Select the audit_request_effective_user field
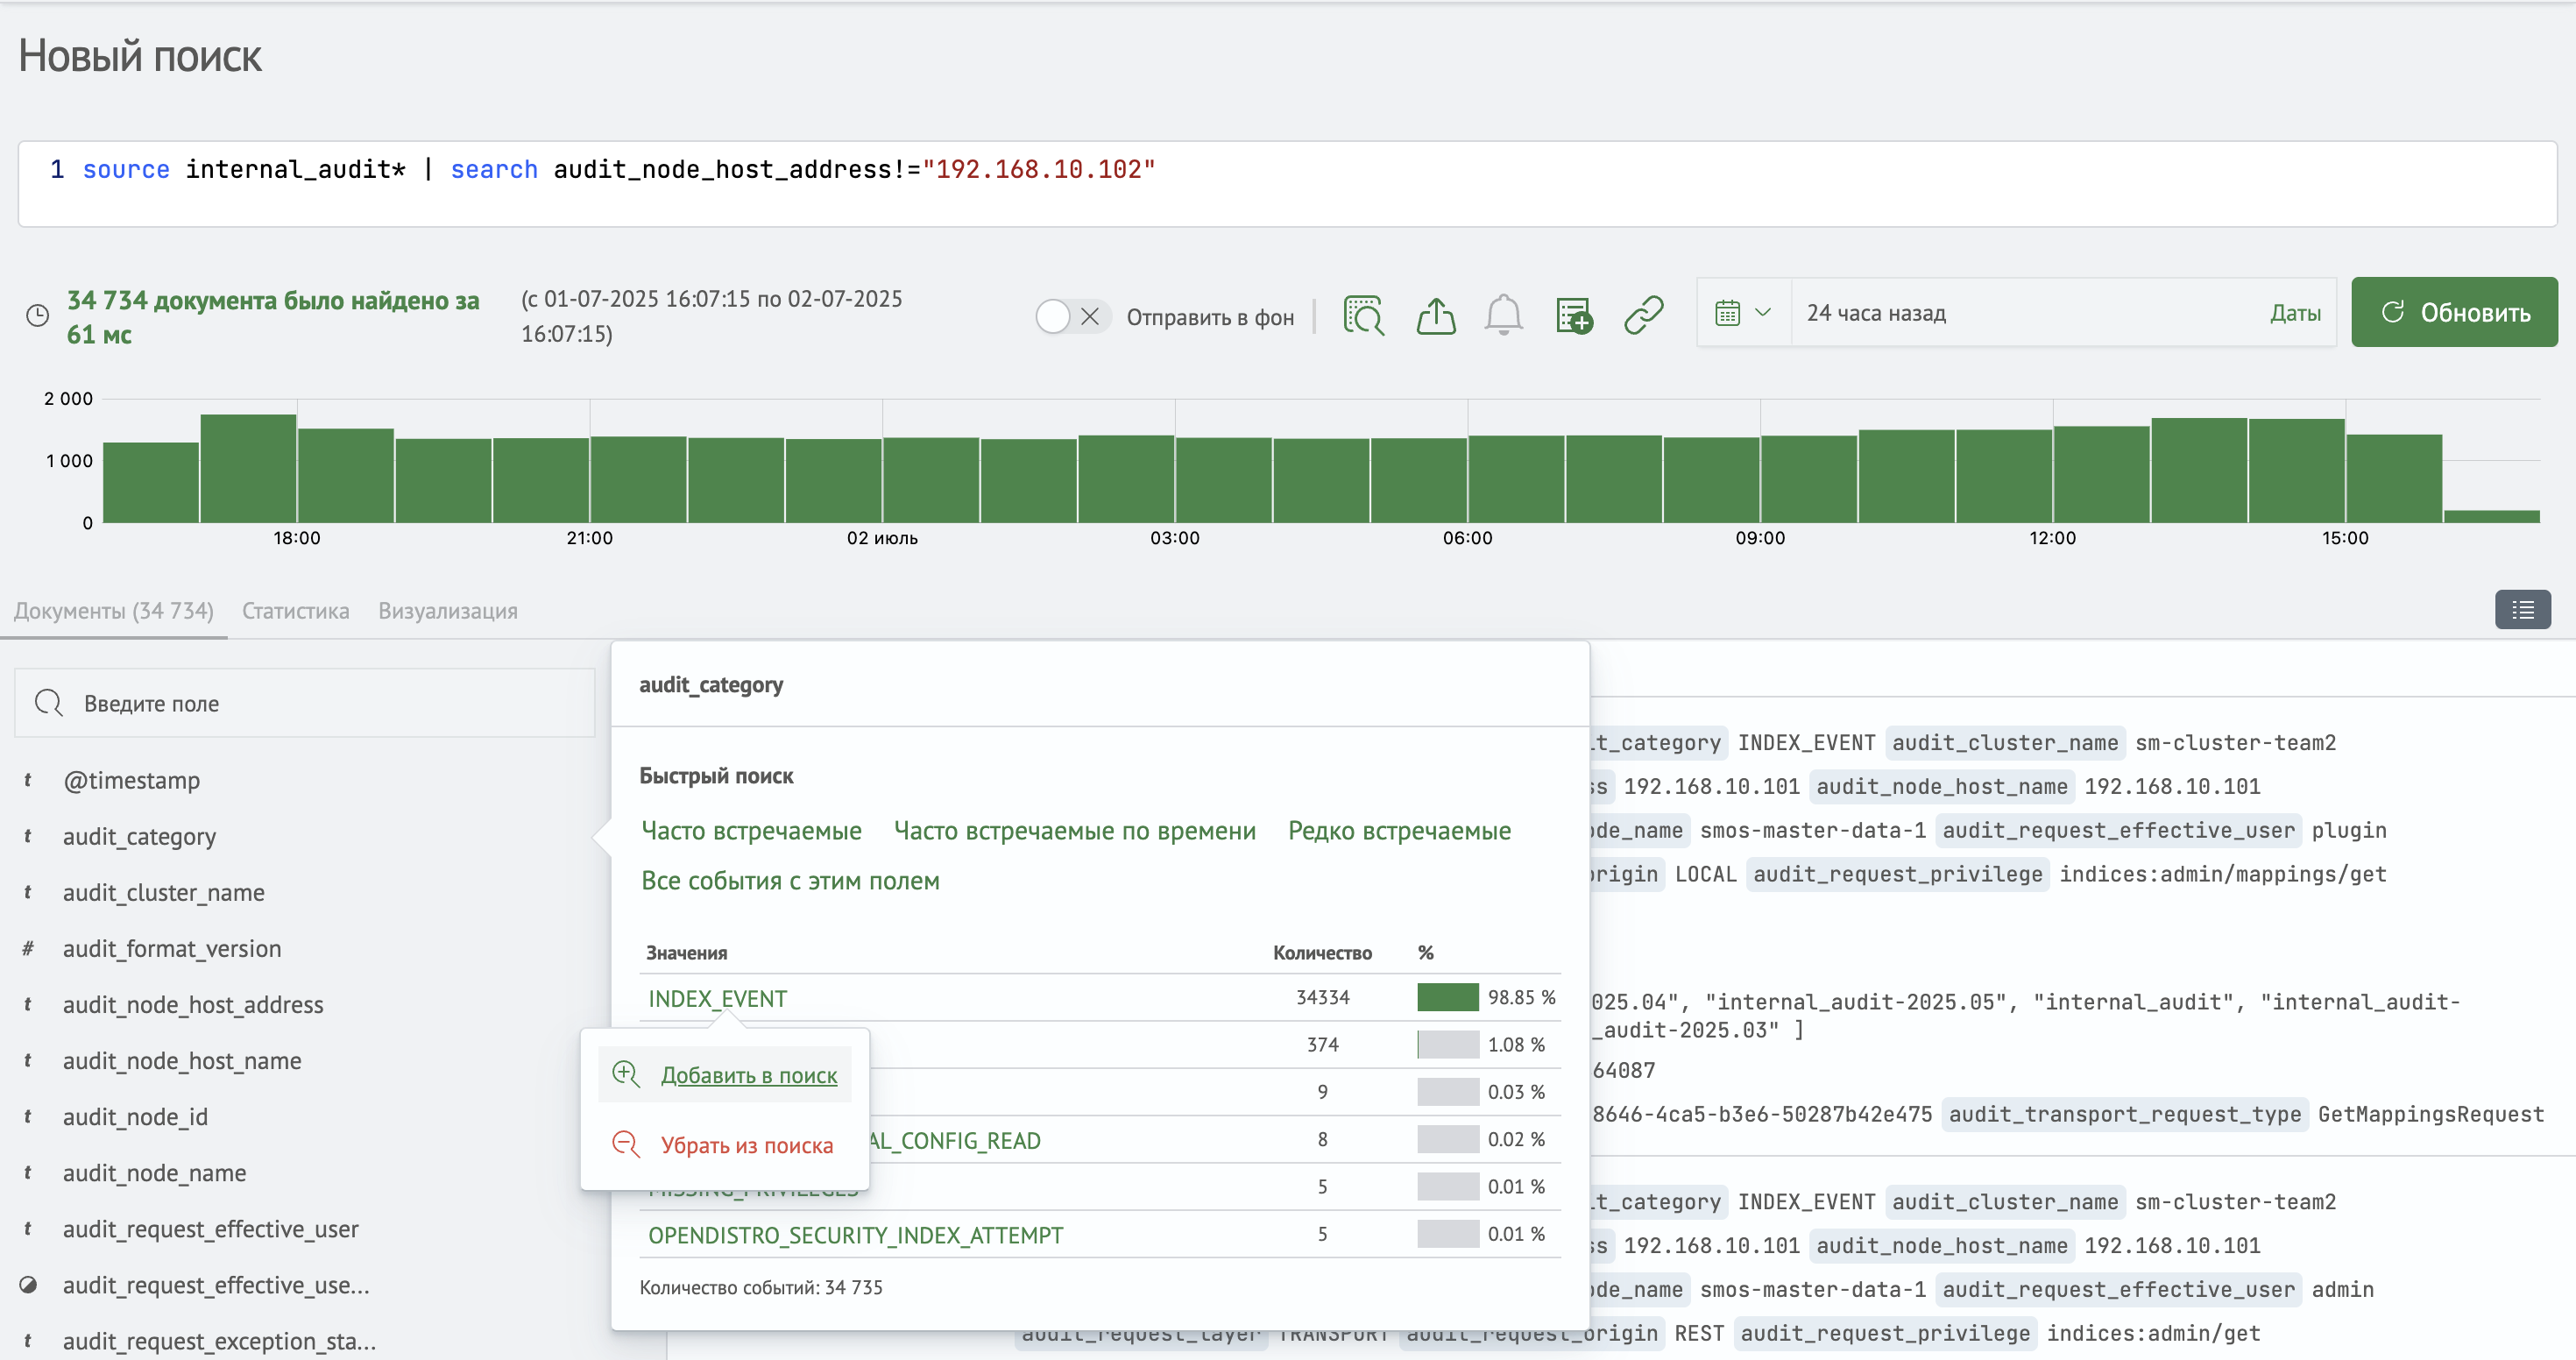Screen dimensions: 2576x1360 pos(210,1228)
